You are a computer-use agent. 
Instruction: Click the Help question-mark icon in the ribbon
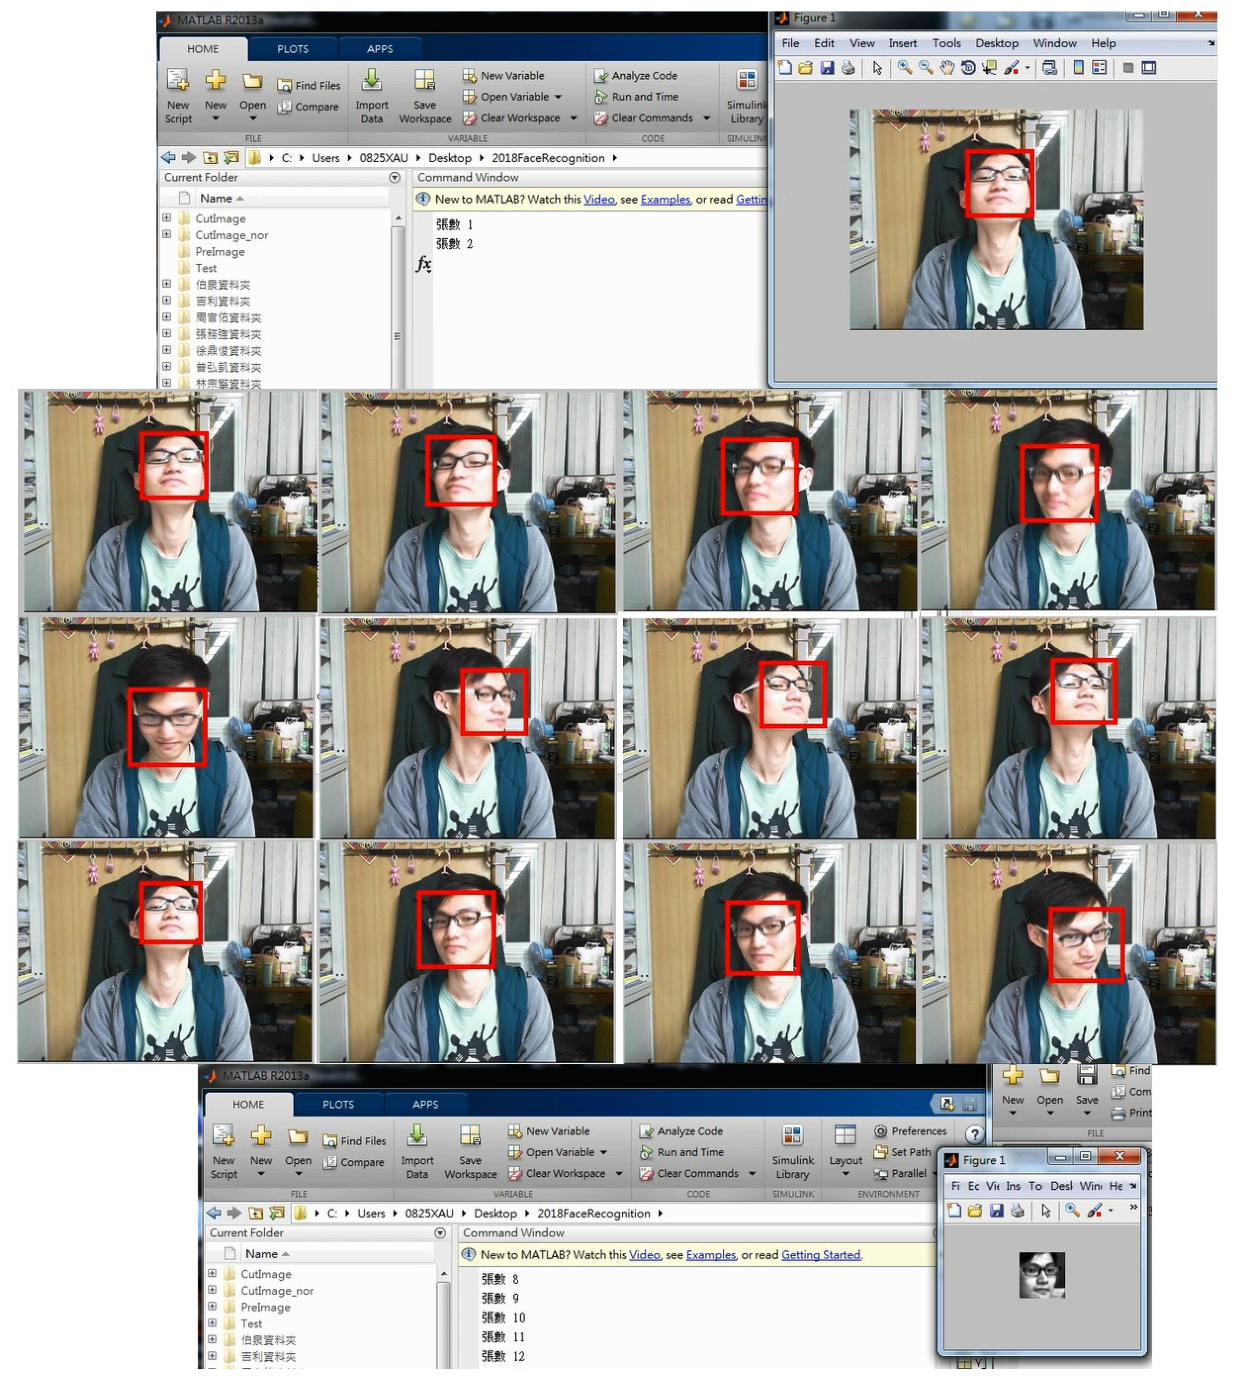click(x=974, y=1134)
